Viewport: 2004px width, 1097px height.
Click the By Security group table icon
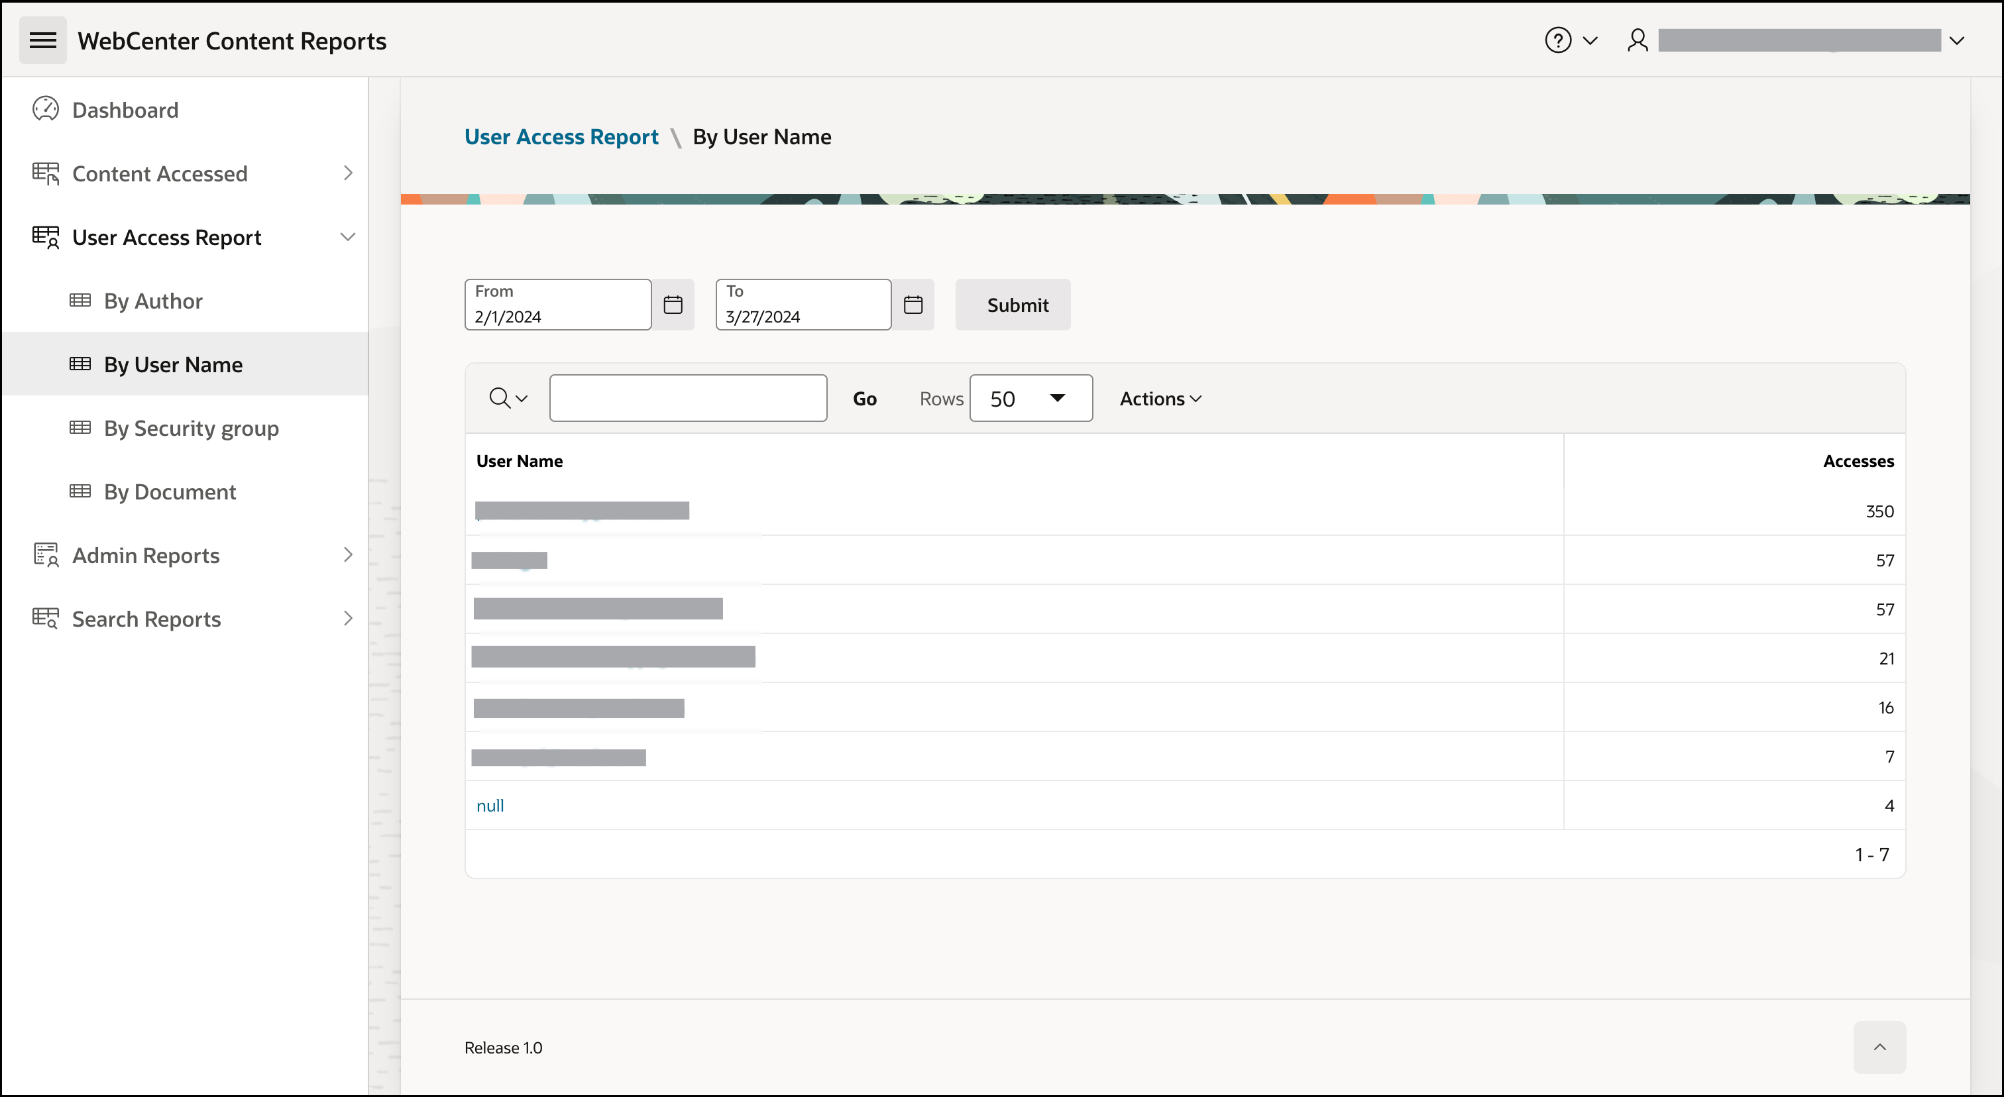tap(80, 428)
